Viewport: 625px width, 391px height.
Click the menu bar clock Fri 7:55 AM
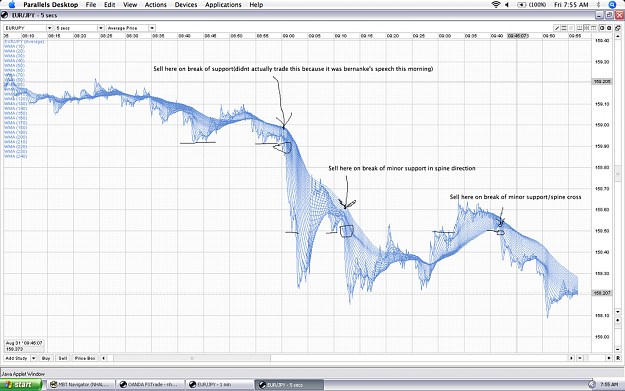571,5
